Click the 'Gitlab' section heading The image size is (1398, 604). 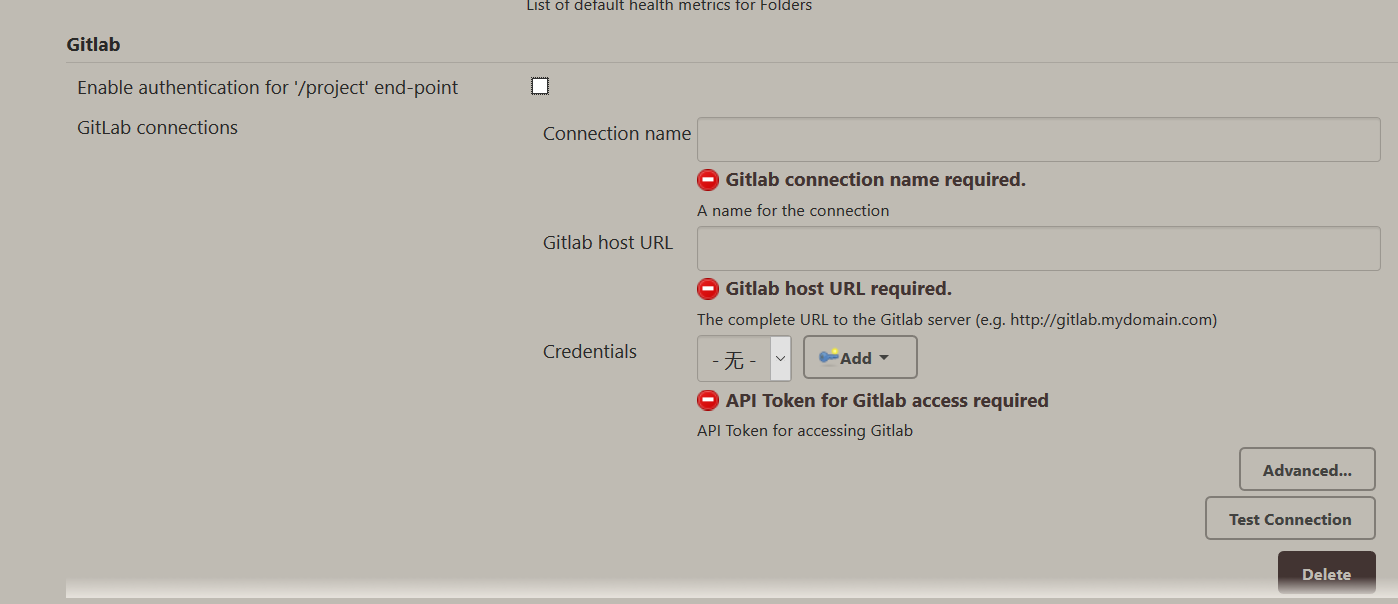[x=94, y=45]
